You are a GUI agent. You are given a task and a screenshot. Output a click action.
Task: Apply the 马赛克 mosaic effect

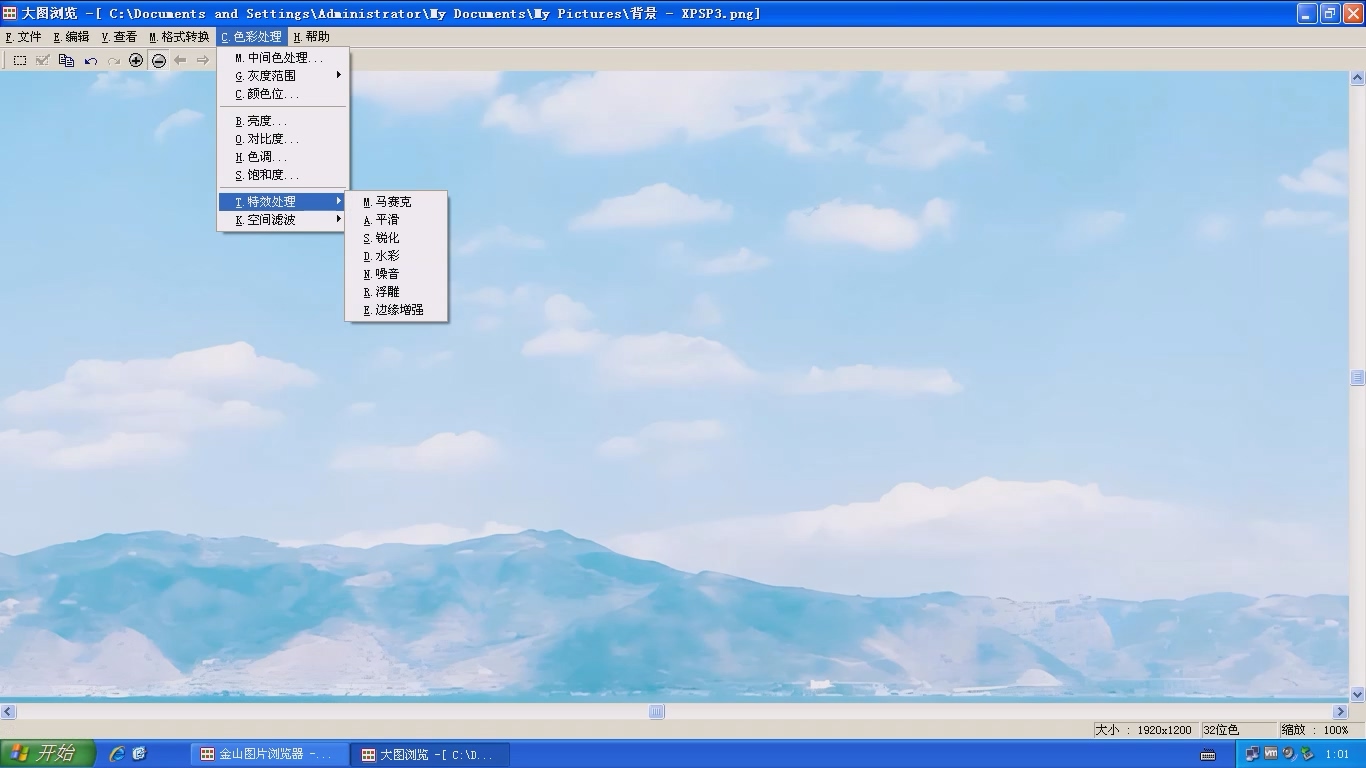pos(396,202)
